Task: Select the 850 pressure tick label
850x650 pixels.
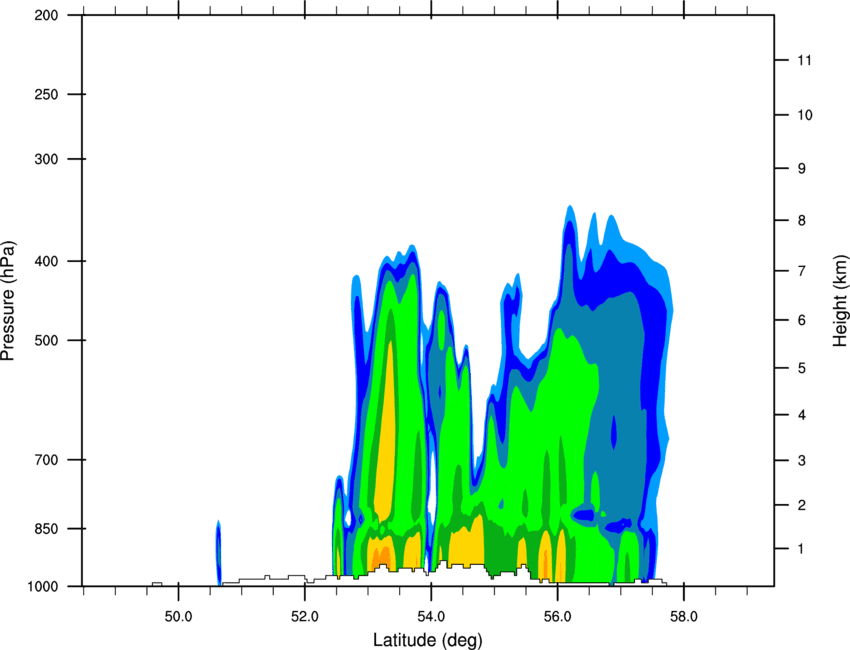Action: coord(46,529)
